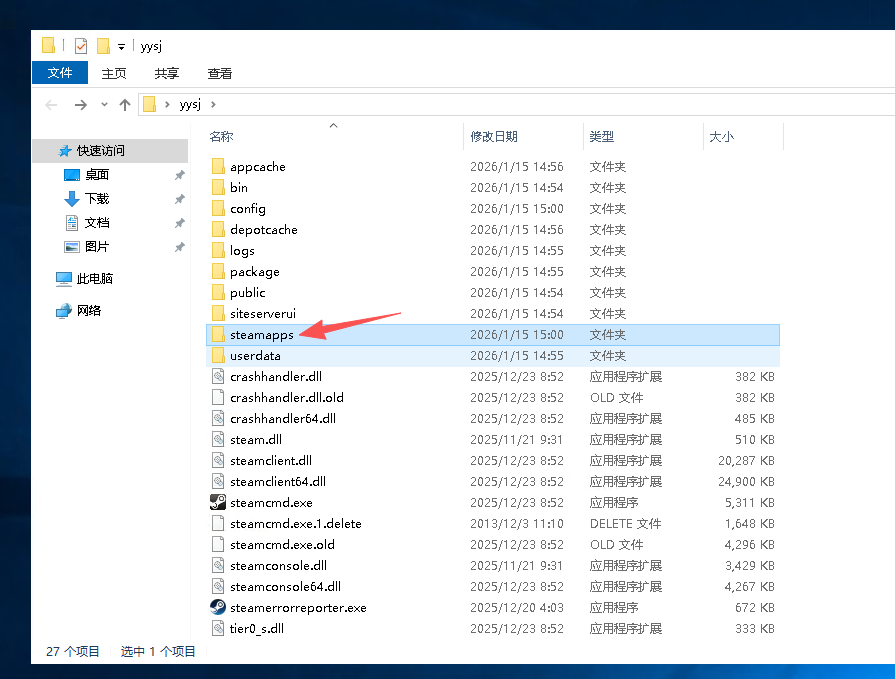Select the crashhandler.dll file icon

(218, 377)
